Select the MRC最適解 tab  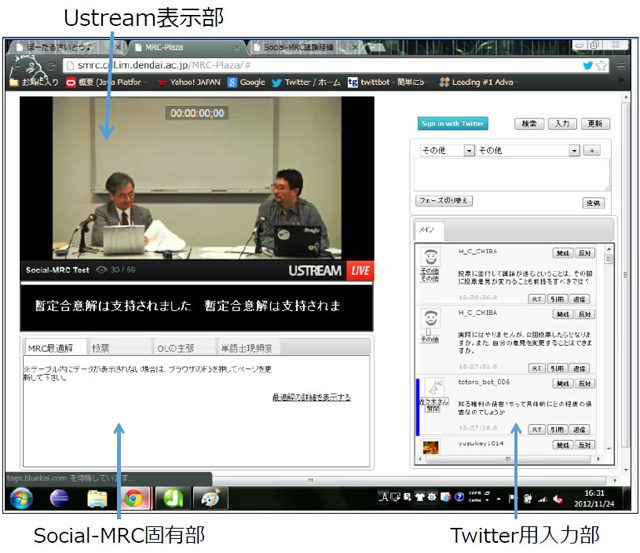pyautogui.click(x=55, y=348)
